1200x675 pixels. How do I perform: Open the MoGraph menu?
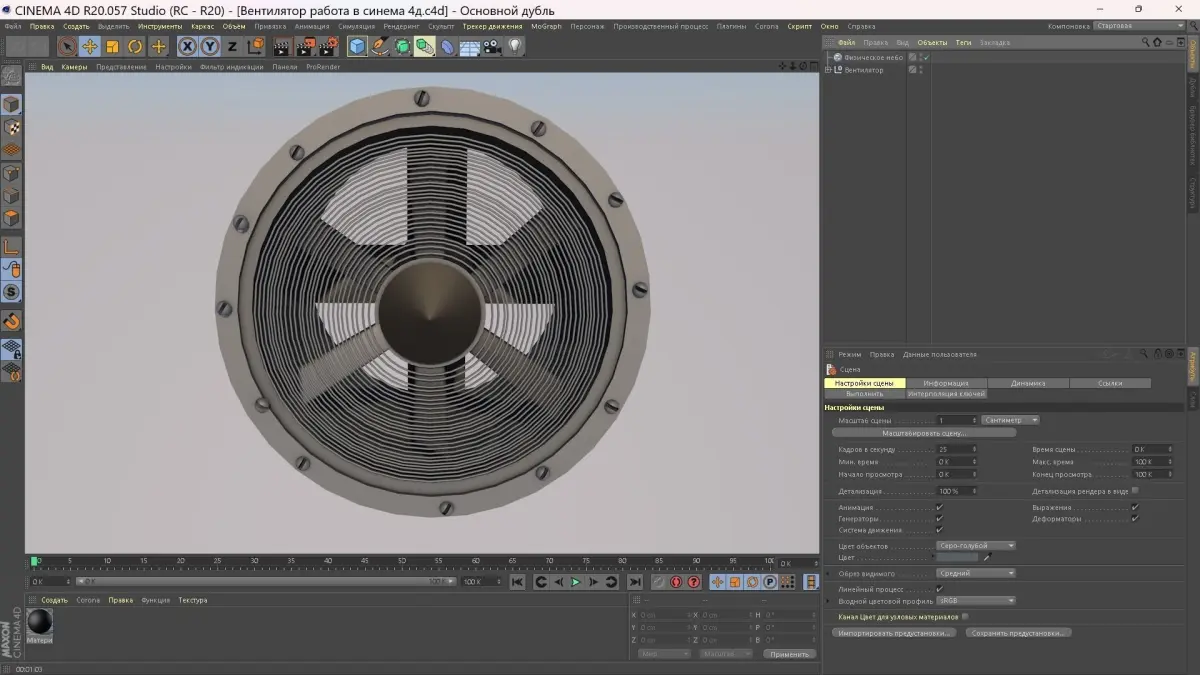pos(546,26)
